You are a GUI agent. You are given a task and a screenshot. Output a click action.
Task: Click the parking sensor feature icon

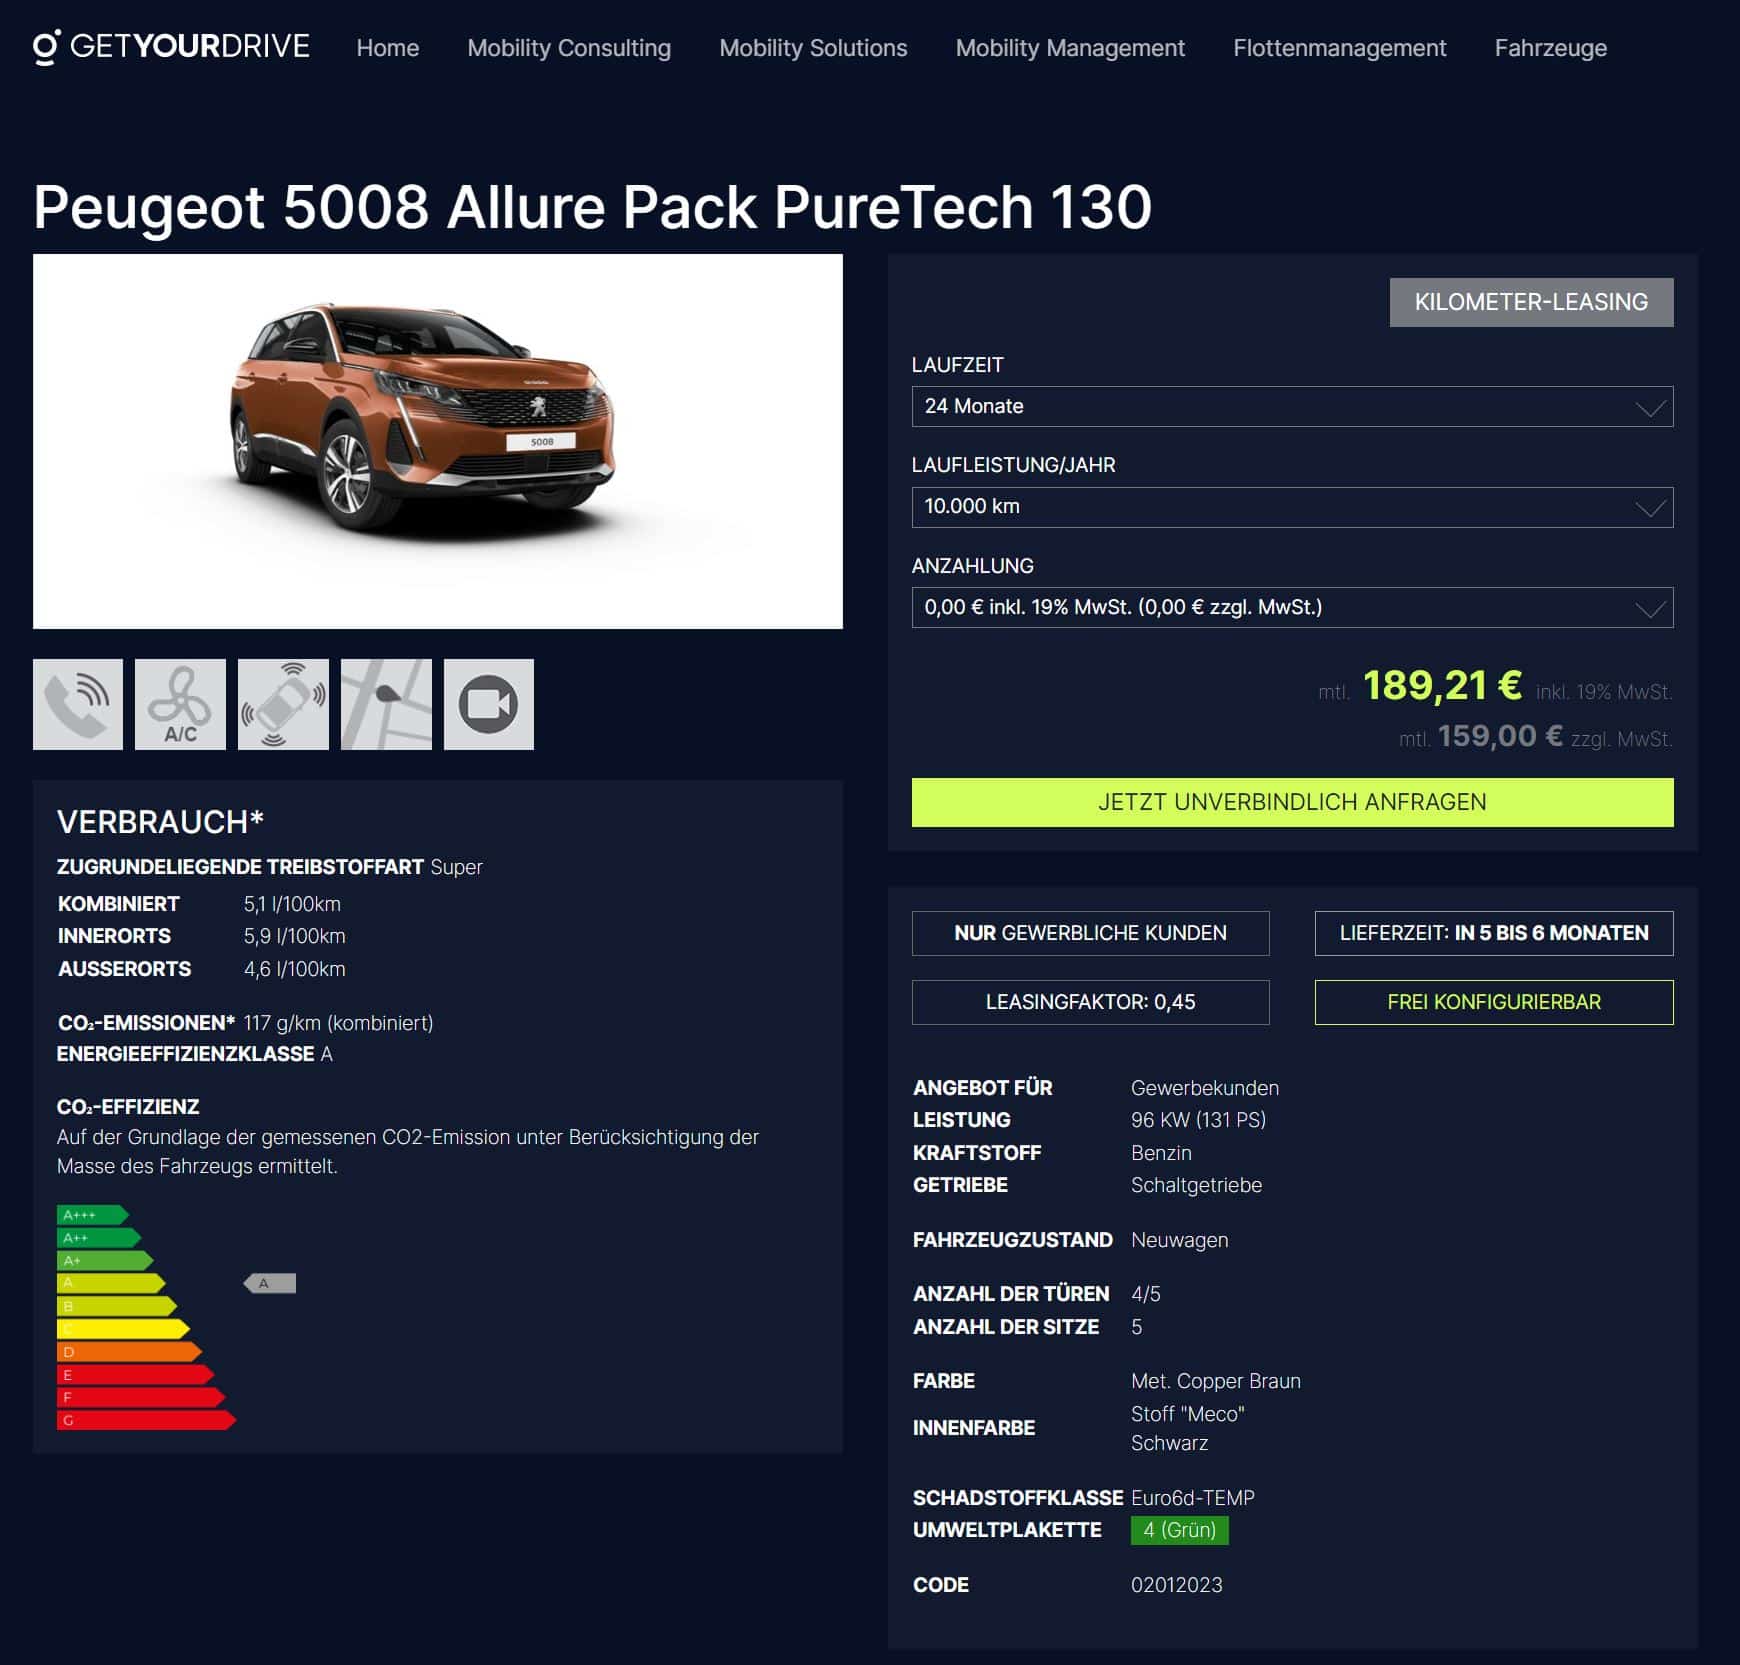pyautogui.click(x=283, y=704)
